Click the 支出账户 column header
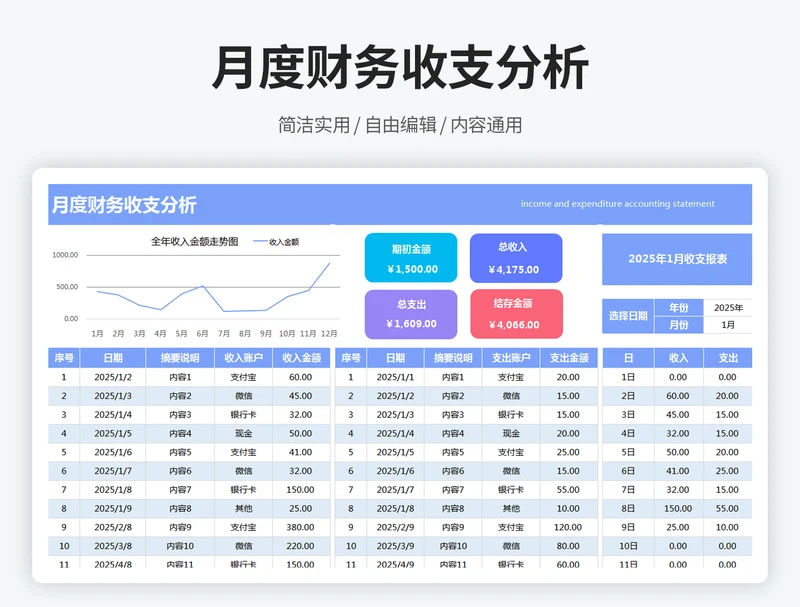Viewport: 800px width, 607px height. coord(511,358)
